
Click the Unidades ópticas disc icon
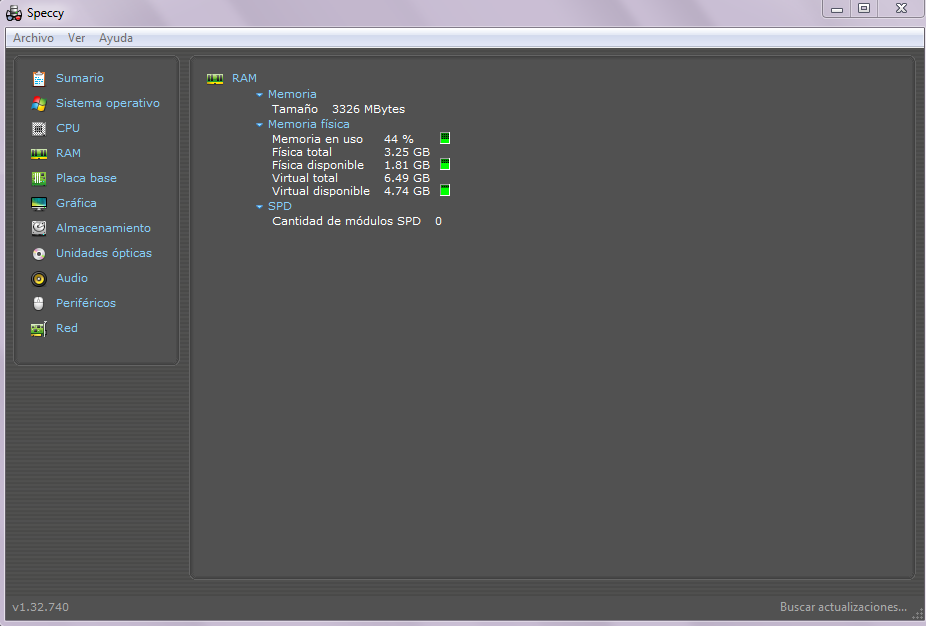(x=39, y=253)
